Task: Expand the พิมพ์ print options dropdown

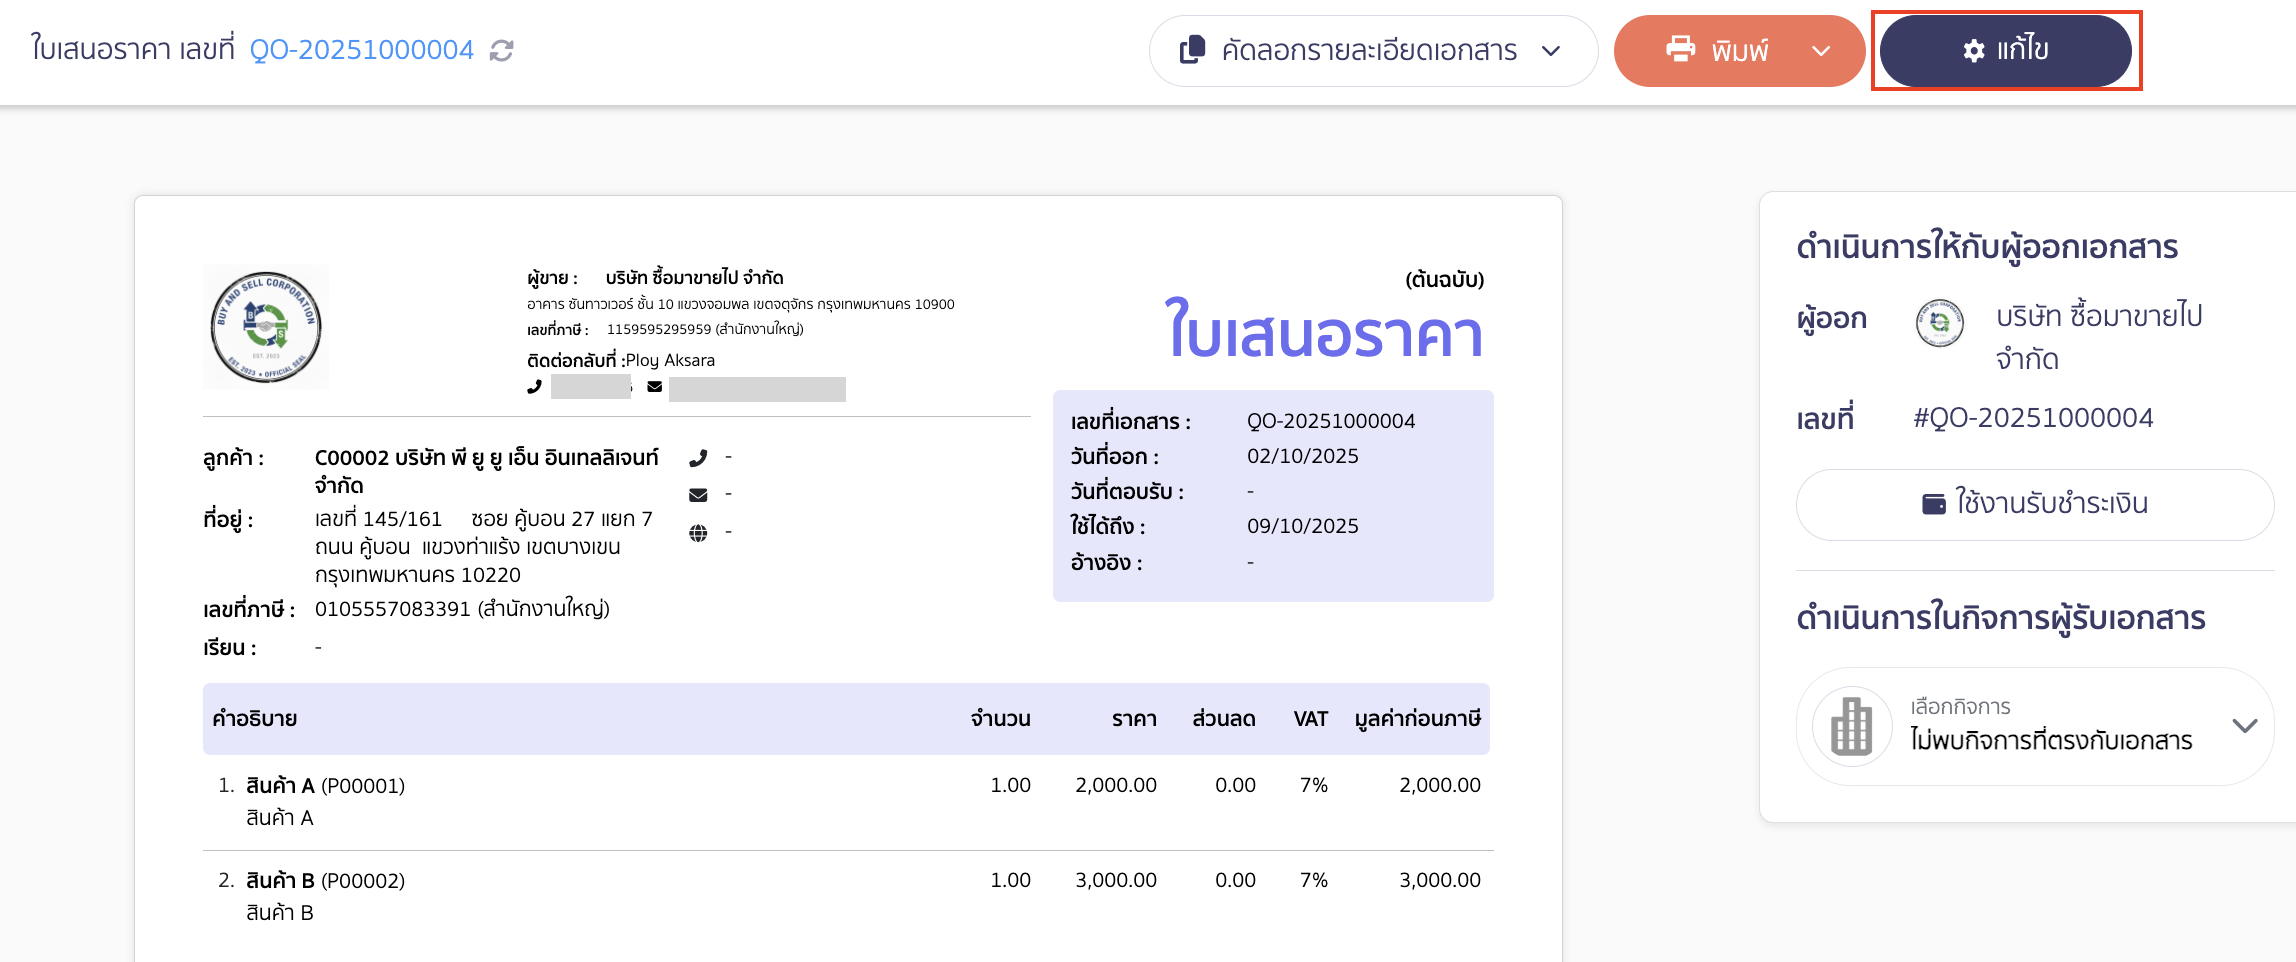Action: click(x=1822, y=50)
